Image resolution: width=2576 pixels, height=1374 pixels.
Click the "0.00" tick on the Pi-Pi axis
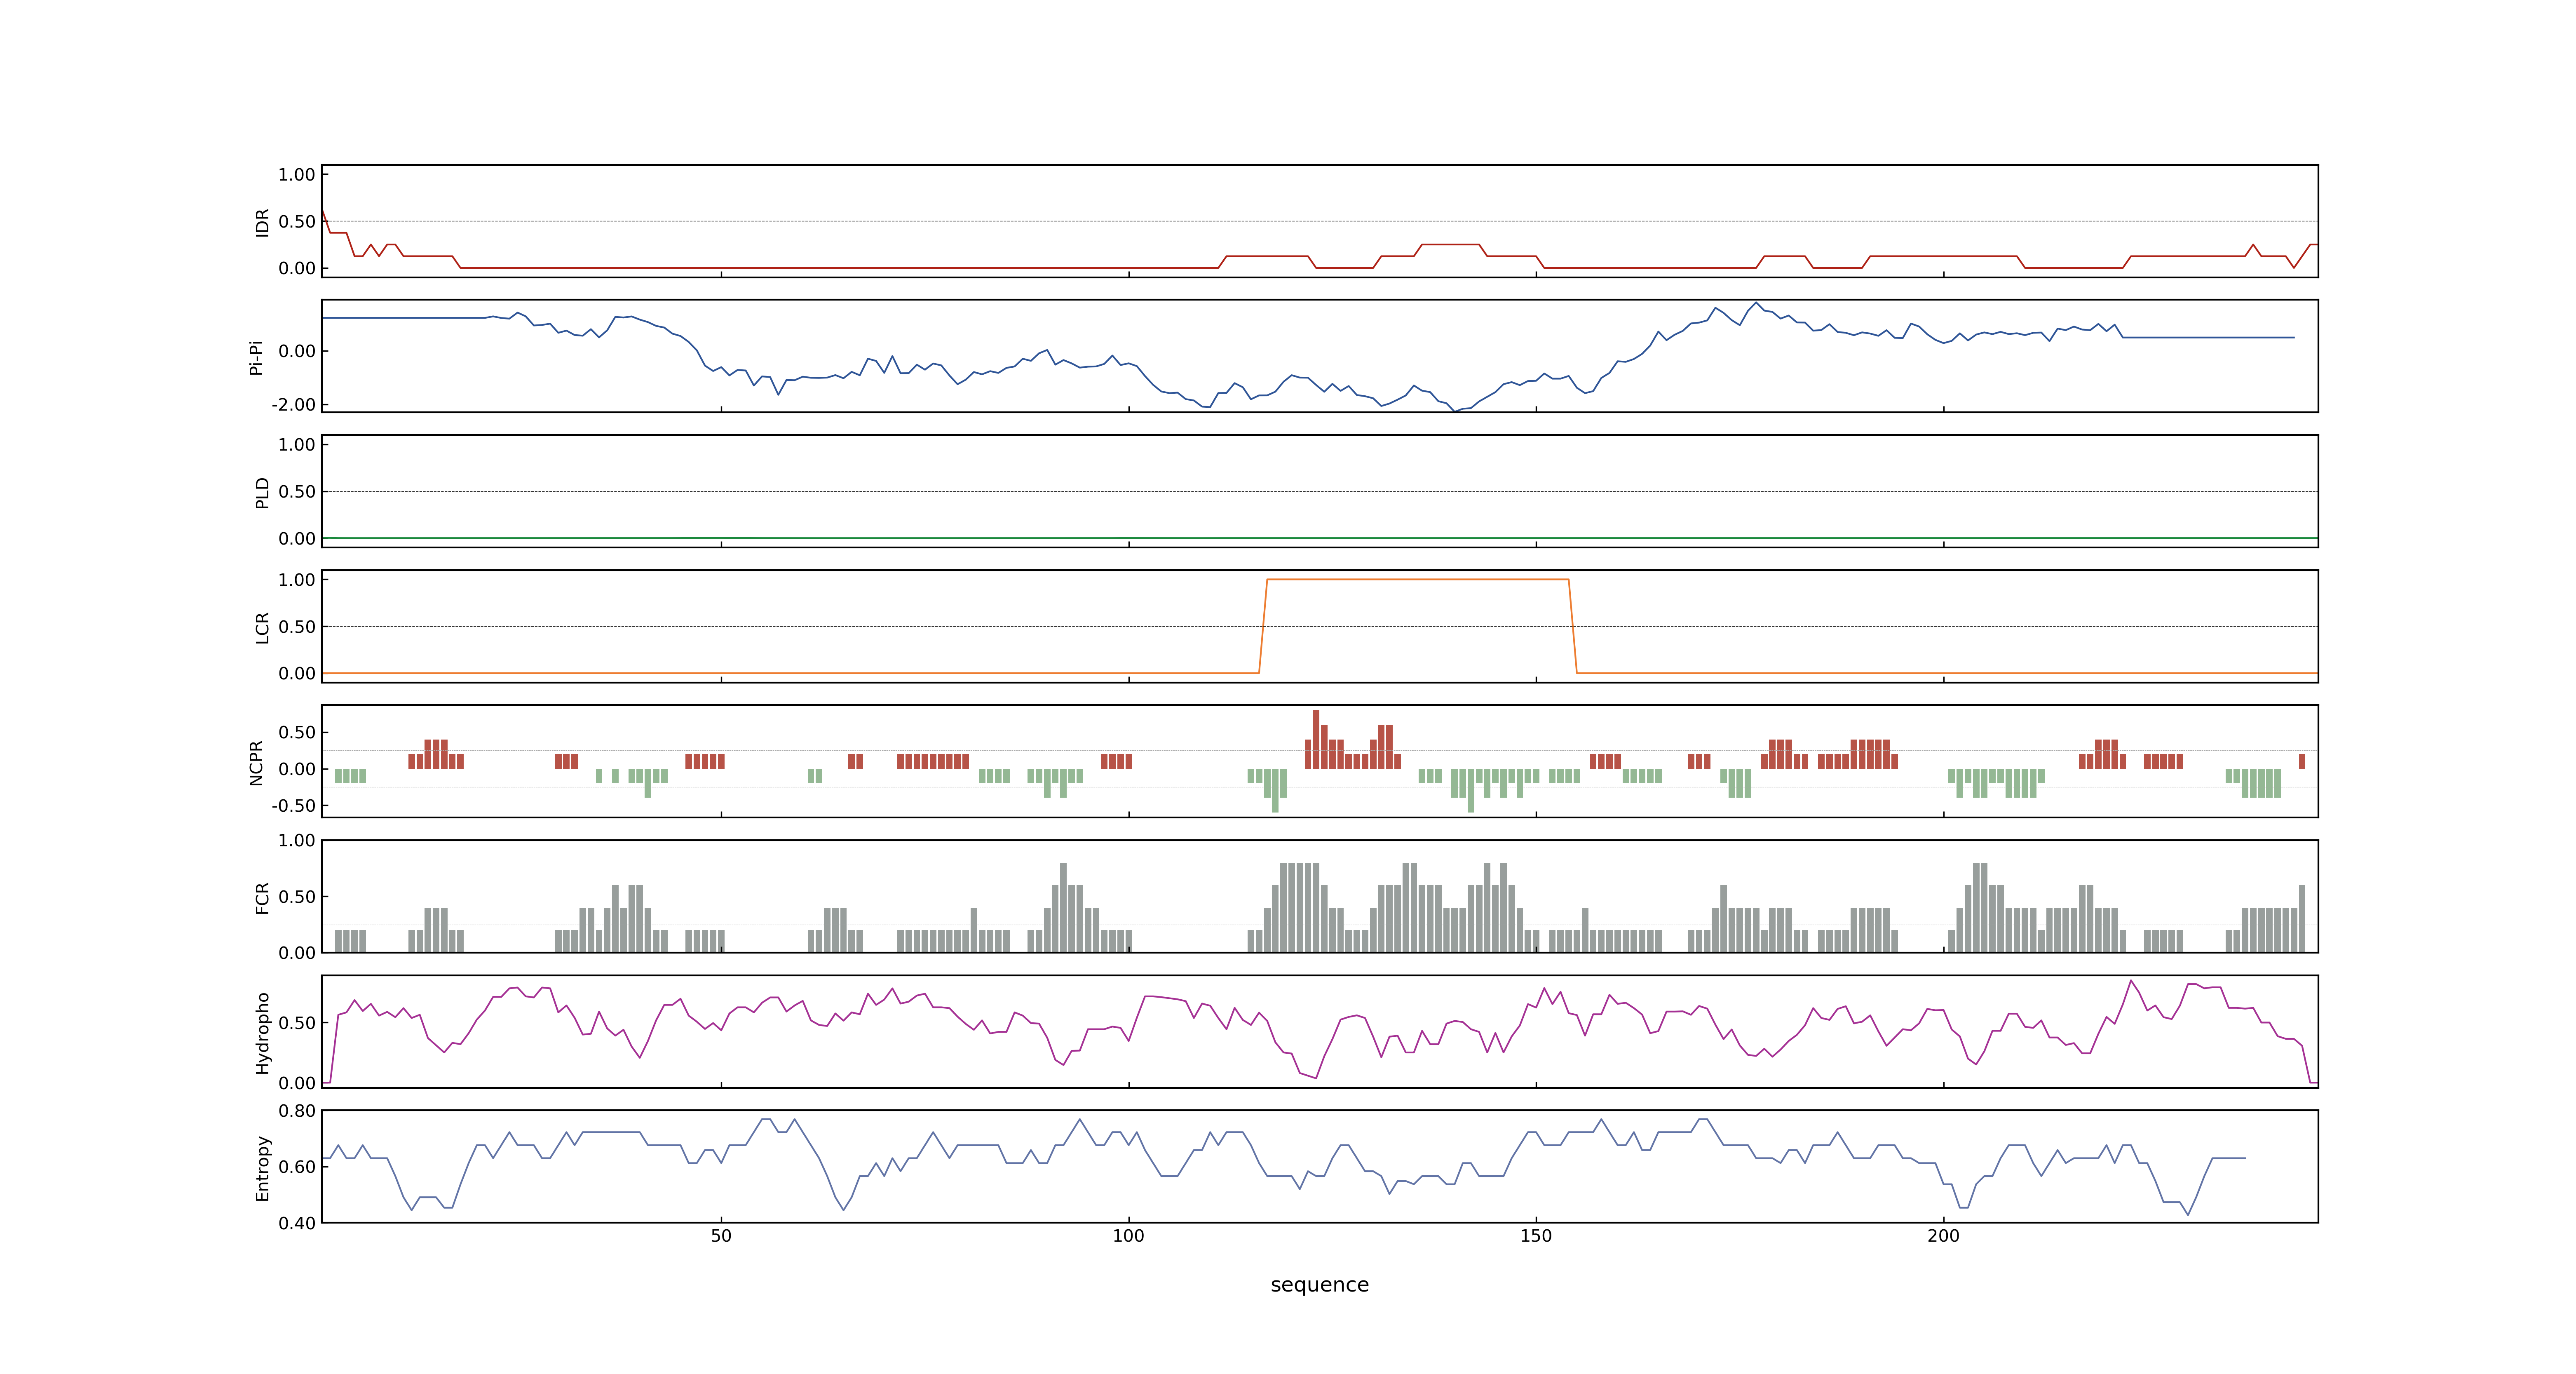pos(297,350)
